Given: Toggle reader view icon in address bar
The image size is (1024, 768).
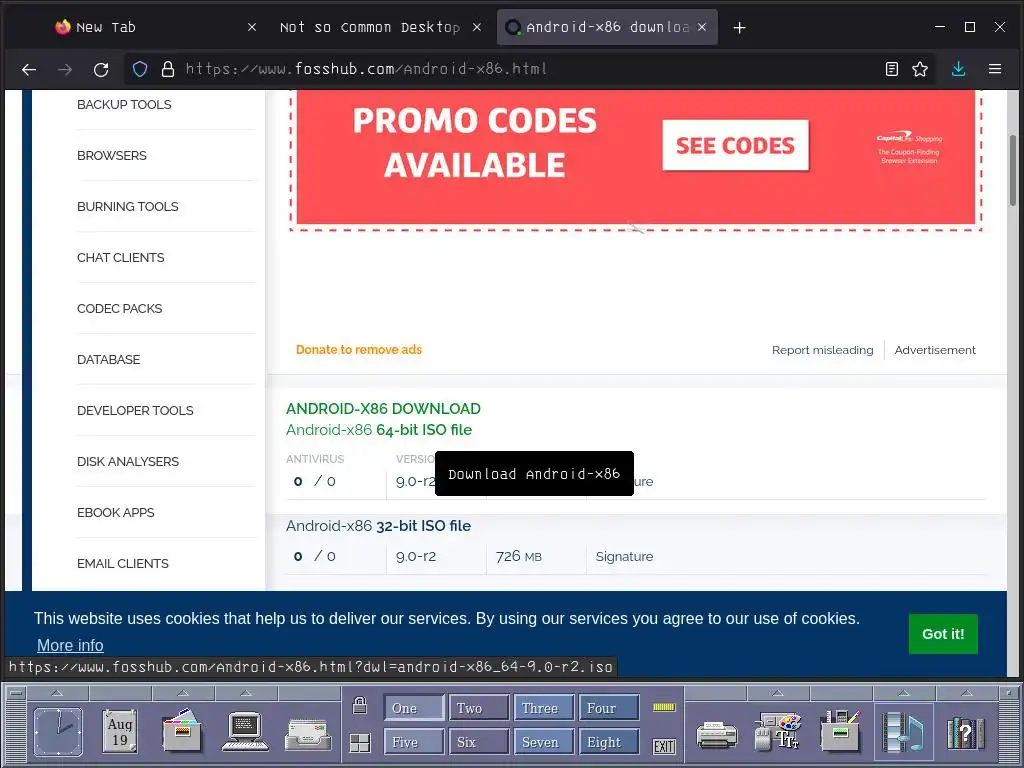Looking at the screenshot, I should pyautogui.click(x=891, y=69).
